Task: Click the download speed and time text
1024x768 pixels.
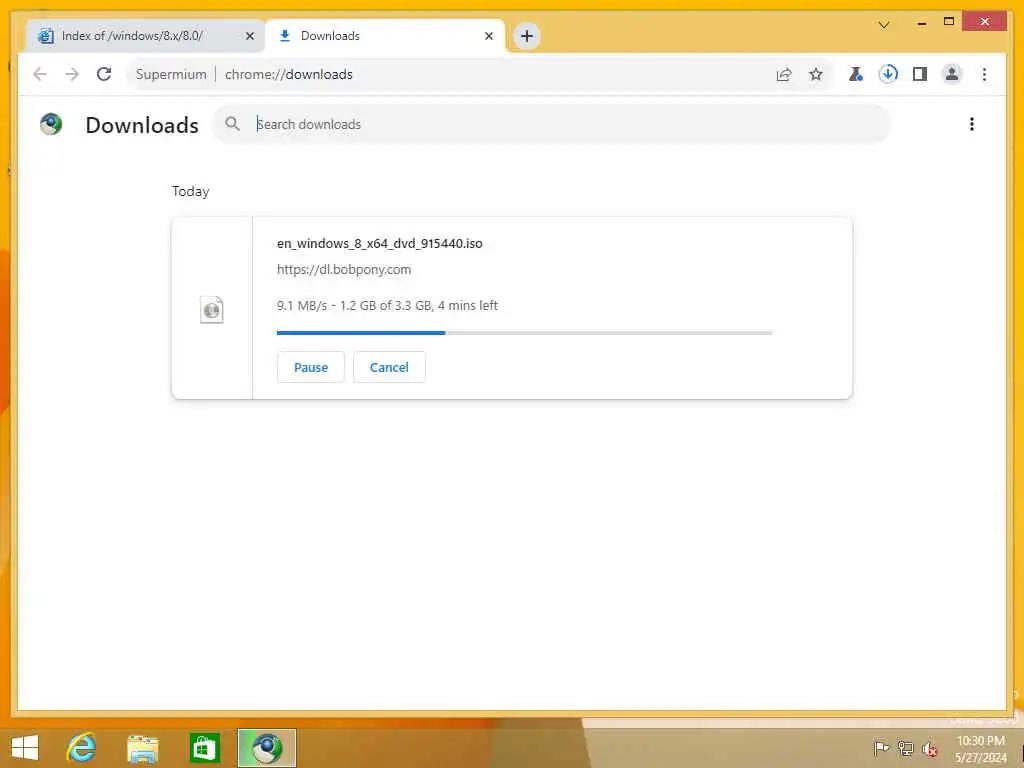Action: tap(387, 306)
